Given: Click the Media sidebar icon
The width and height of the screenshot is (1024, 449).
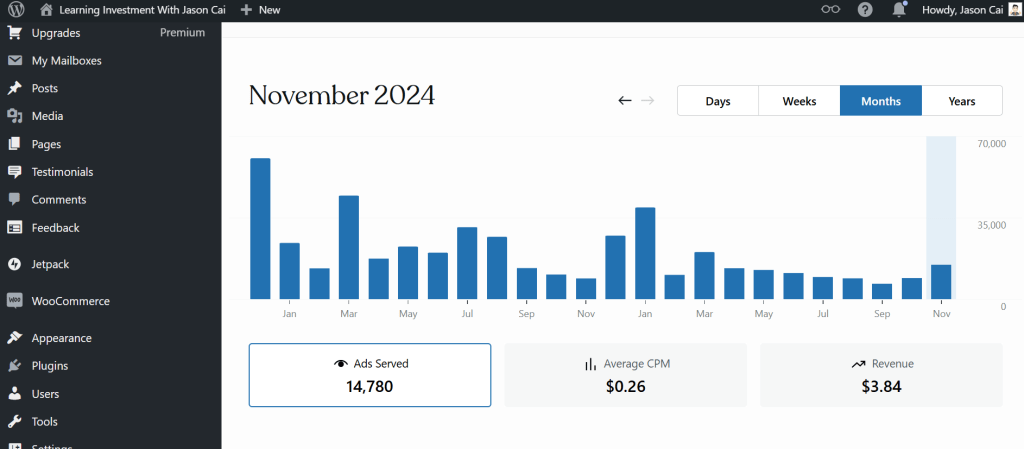Looking at the screenshot, I should point(15,116).
